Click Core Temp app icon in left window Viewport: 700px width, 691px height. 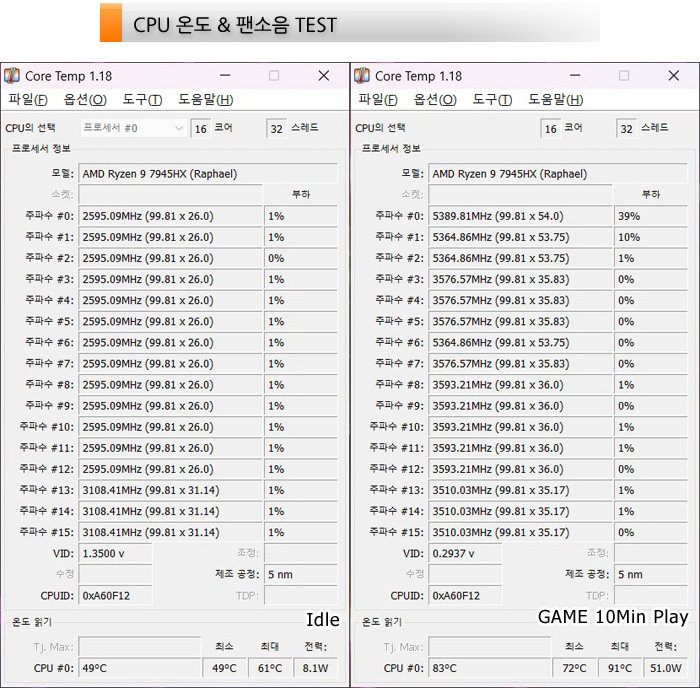(x=12, y=75)
